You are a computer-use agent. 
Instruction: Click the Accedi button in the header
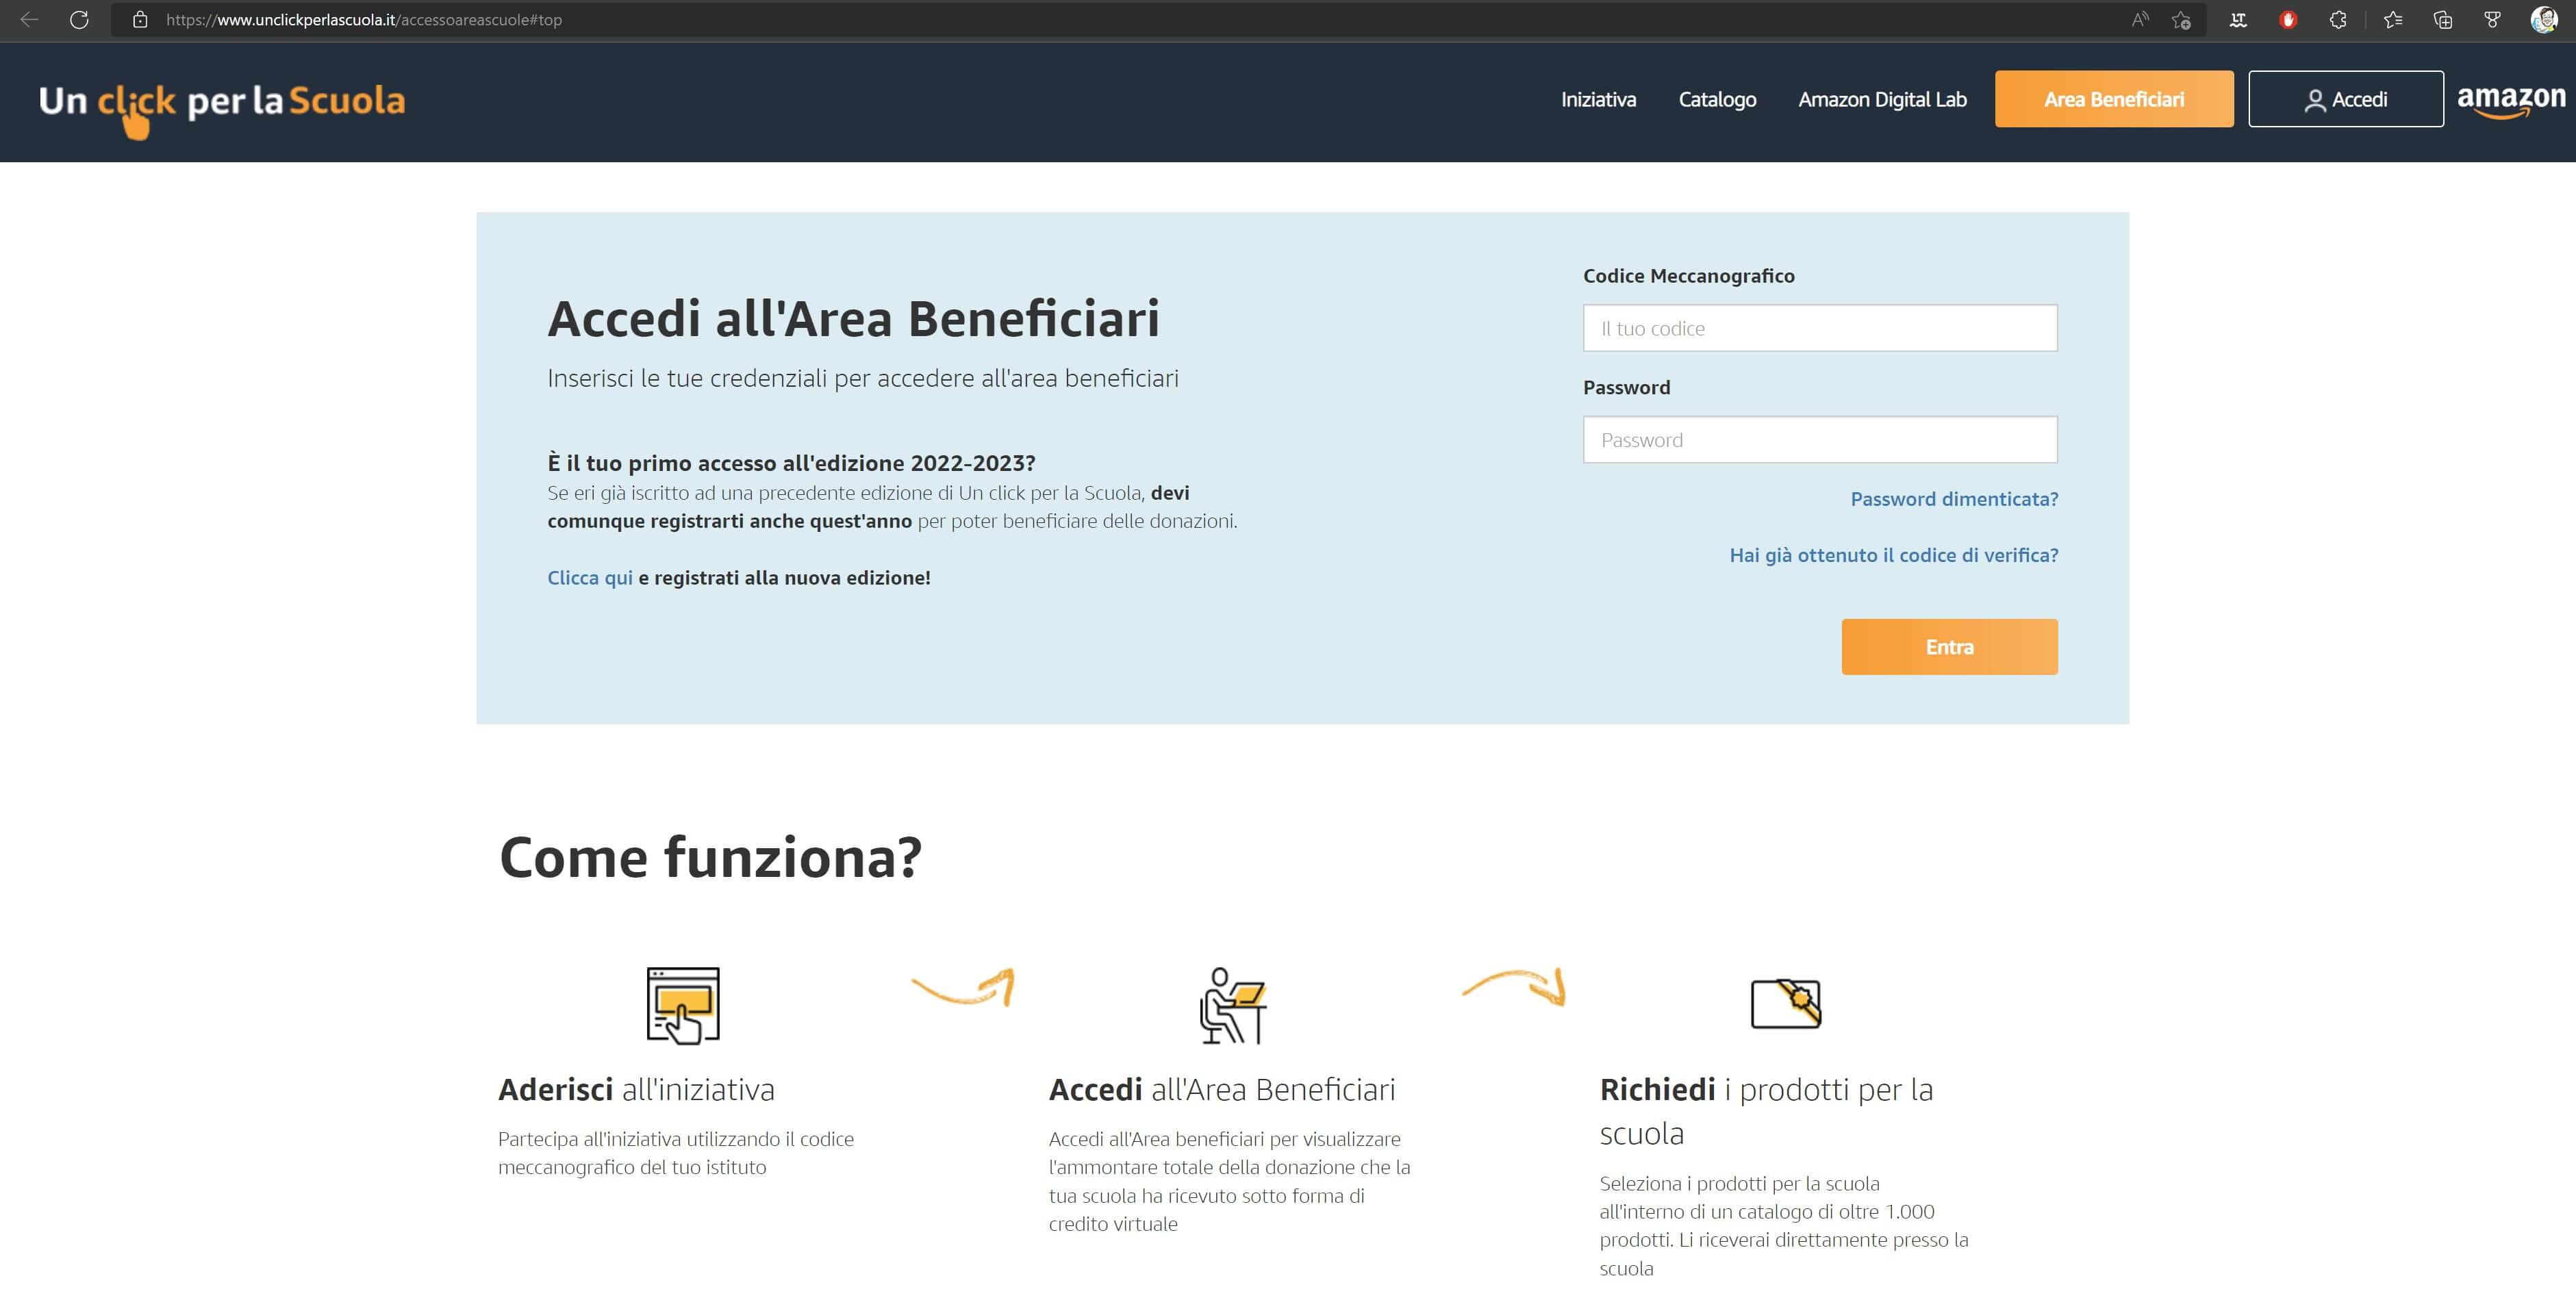coord(2345,99)
